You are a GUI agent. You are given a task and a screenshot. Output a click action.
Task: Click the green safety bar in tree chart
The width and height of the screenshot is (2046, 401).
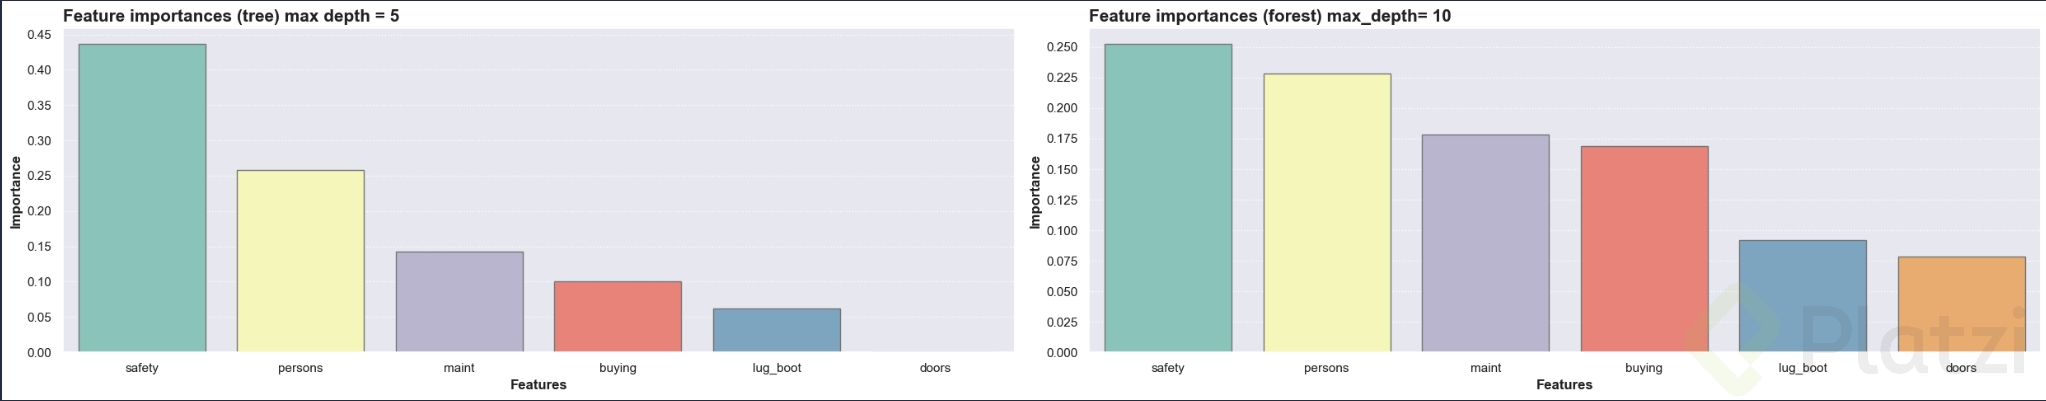pos(142,198)
